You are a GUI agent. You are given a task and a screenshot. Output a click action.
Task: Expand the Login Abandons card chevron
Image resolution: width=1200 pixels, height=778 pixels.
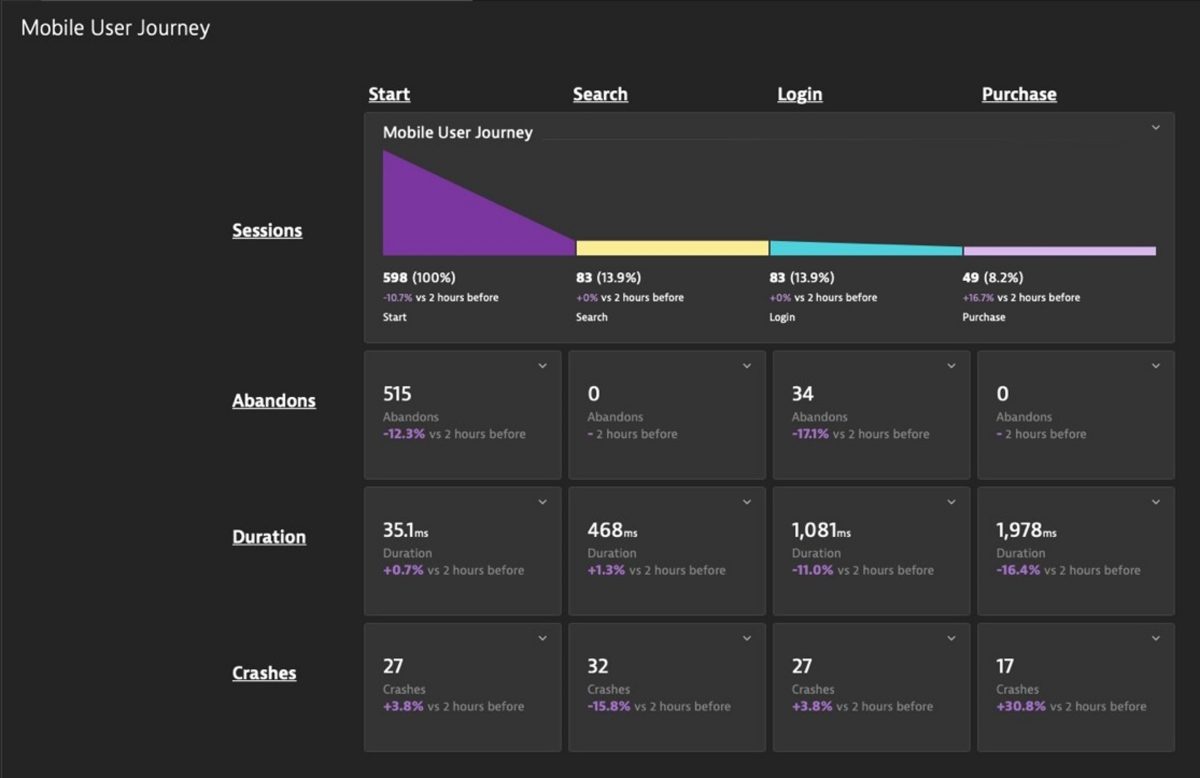coord(952,366)
